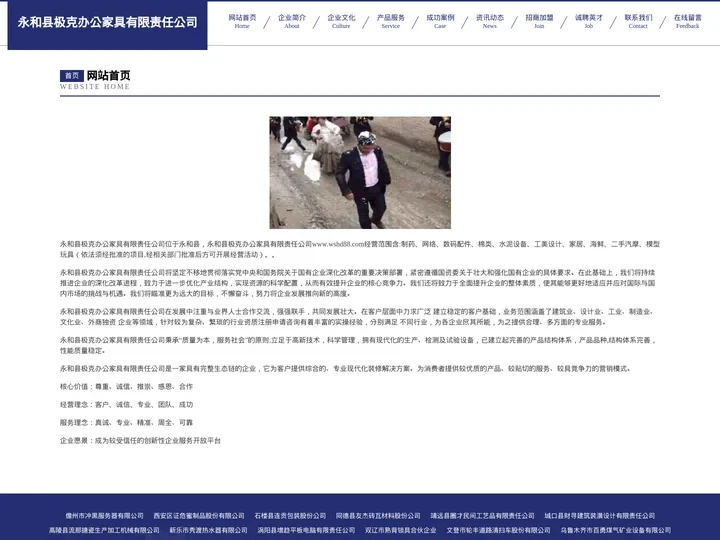Click the 核心价值 values line
This screenshot has height=540, width=720.
coord(126,387)
